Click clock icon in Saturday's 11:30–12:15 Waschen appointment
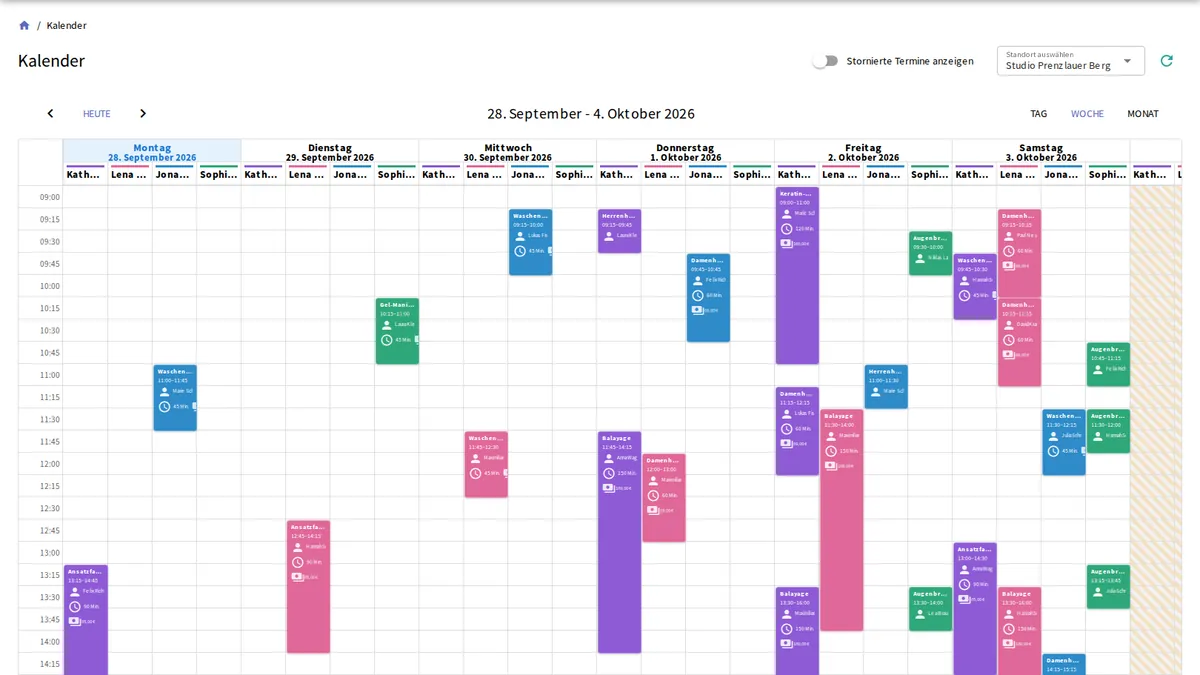This screenshot has width=1200, height=675. [1053, 451]
